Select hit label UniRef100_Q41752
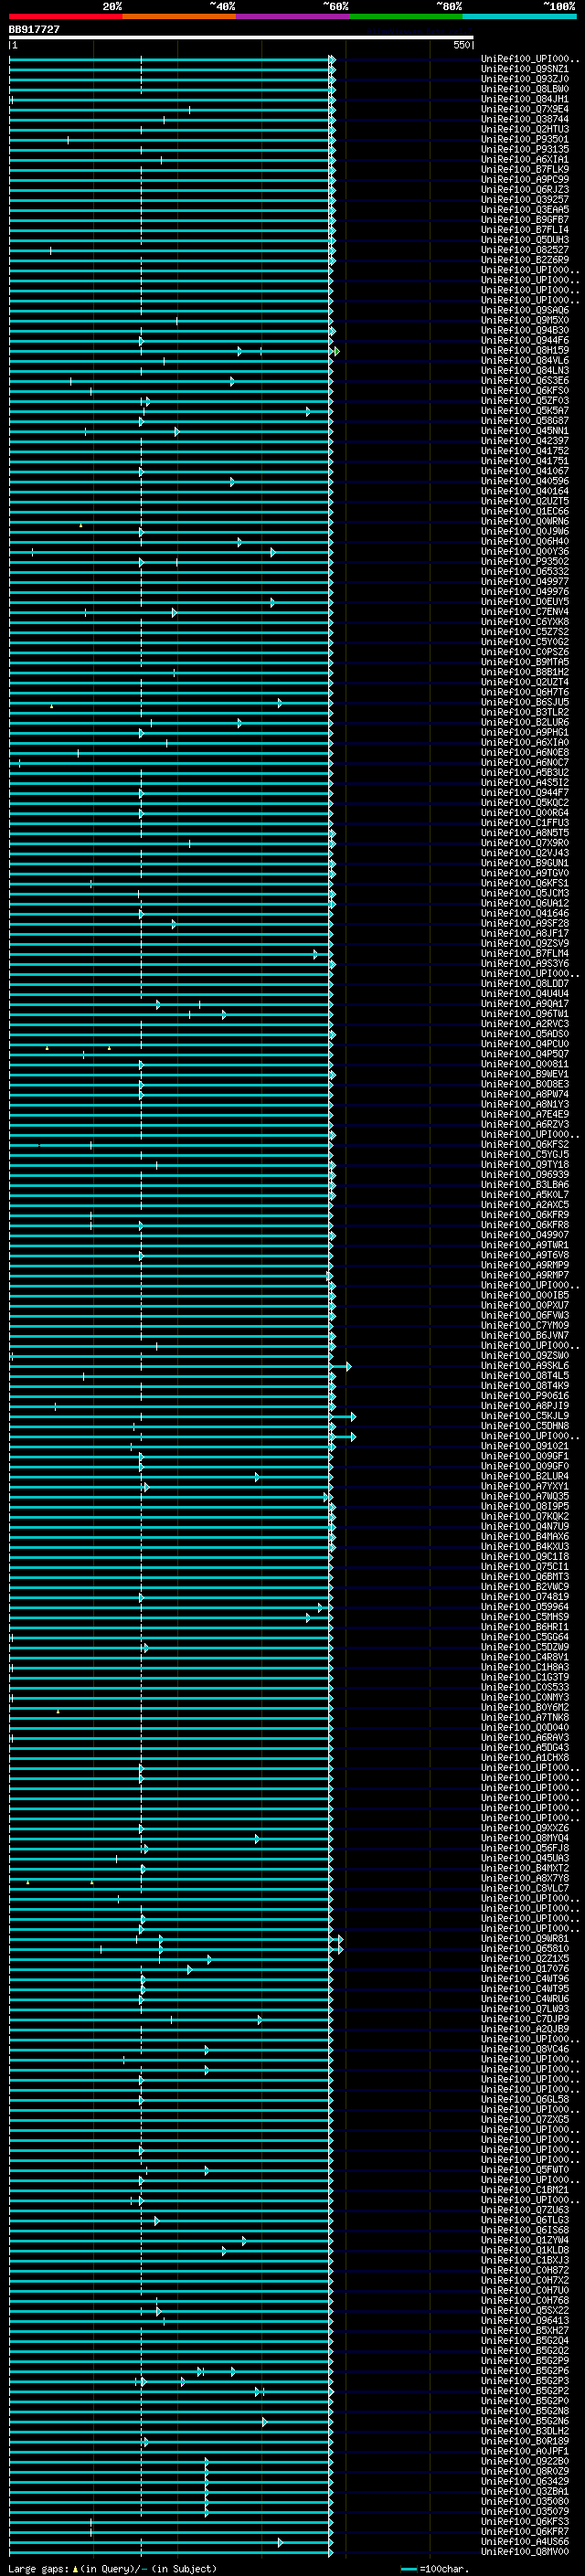The height and width of the screenshot is (2576, 585). (x=525, y=451)
